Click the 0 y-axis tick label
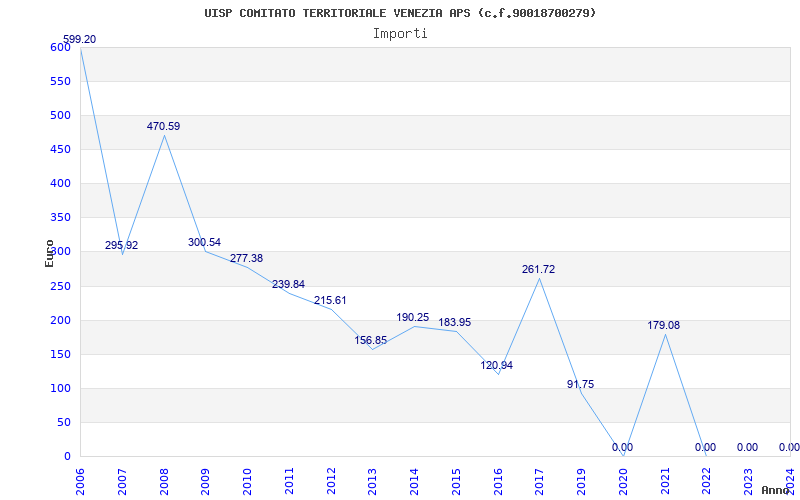Viewport: 800px width, 500px height. (x=67, y=457)
